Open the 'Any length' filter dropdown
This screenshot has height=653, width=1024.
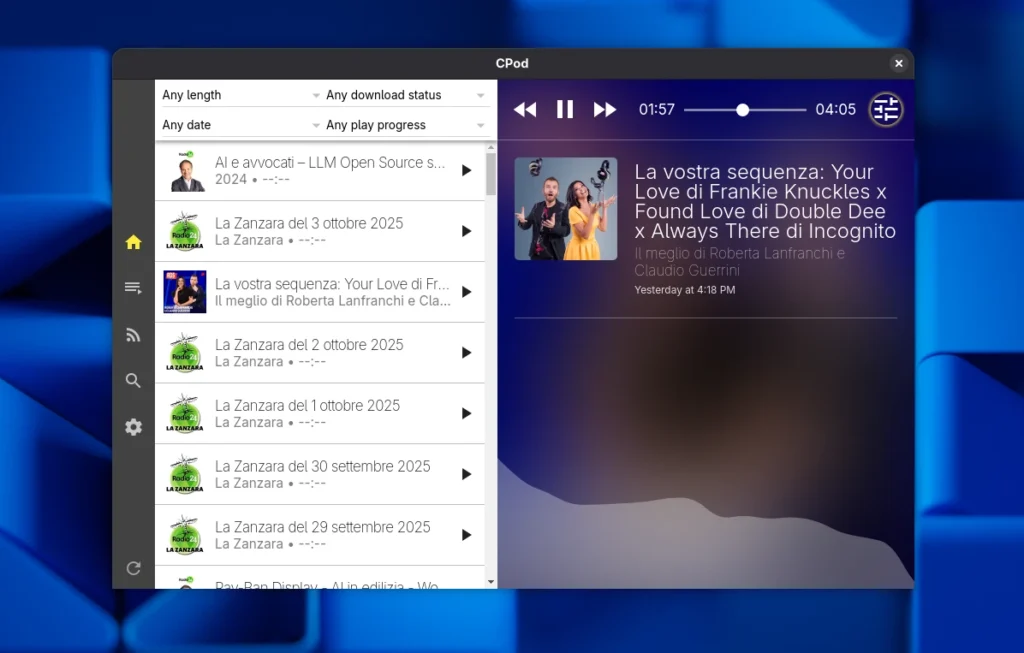pyautogui.click(x=238, y=94)
